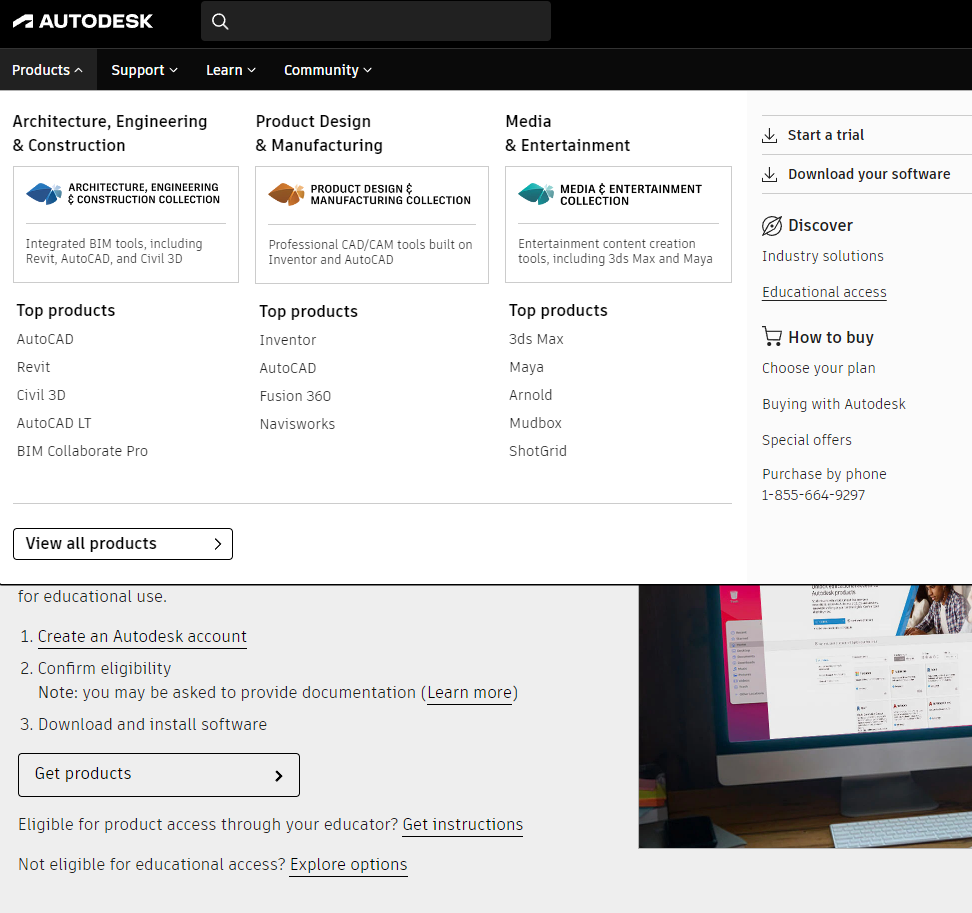The height and width of the screenshot is (913, 972).
Task: Expand the Learn menu
Action: [231, 70]
